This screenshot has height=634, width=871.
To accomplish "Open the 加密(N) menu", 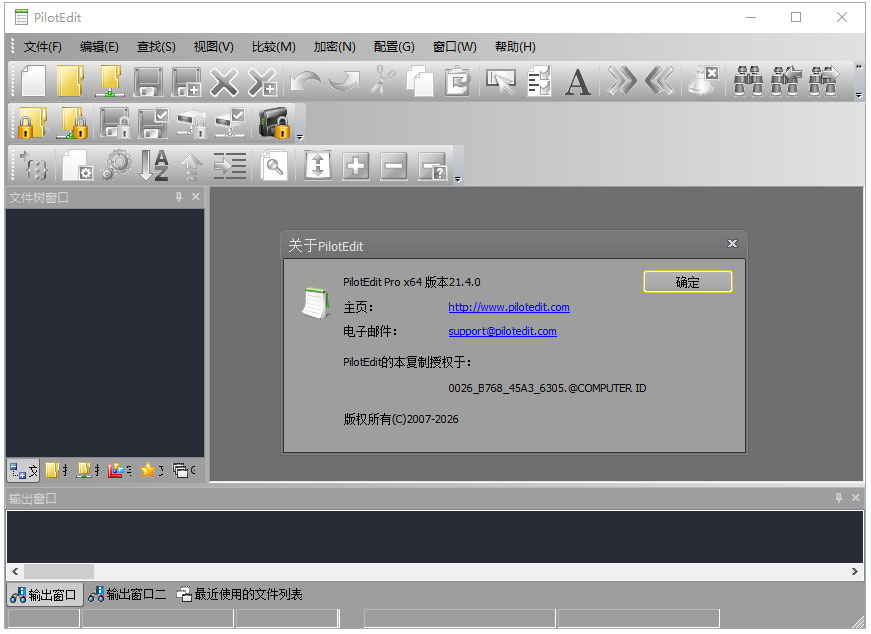I will (334, 47).
